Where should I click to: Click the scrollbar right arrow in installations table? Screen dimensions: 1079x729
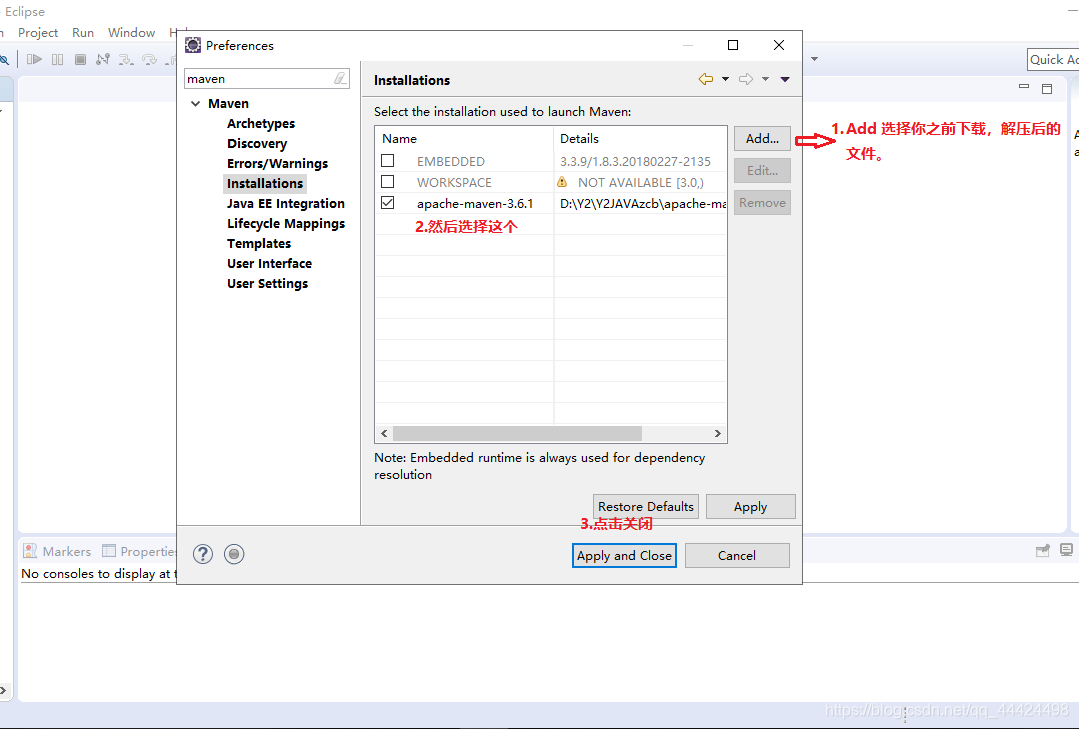pyautogui.click(x=718, y=434)
